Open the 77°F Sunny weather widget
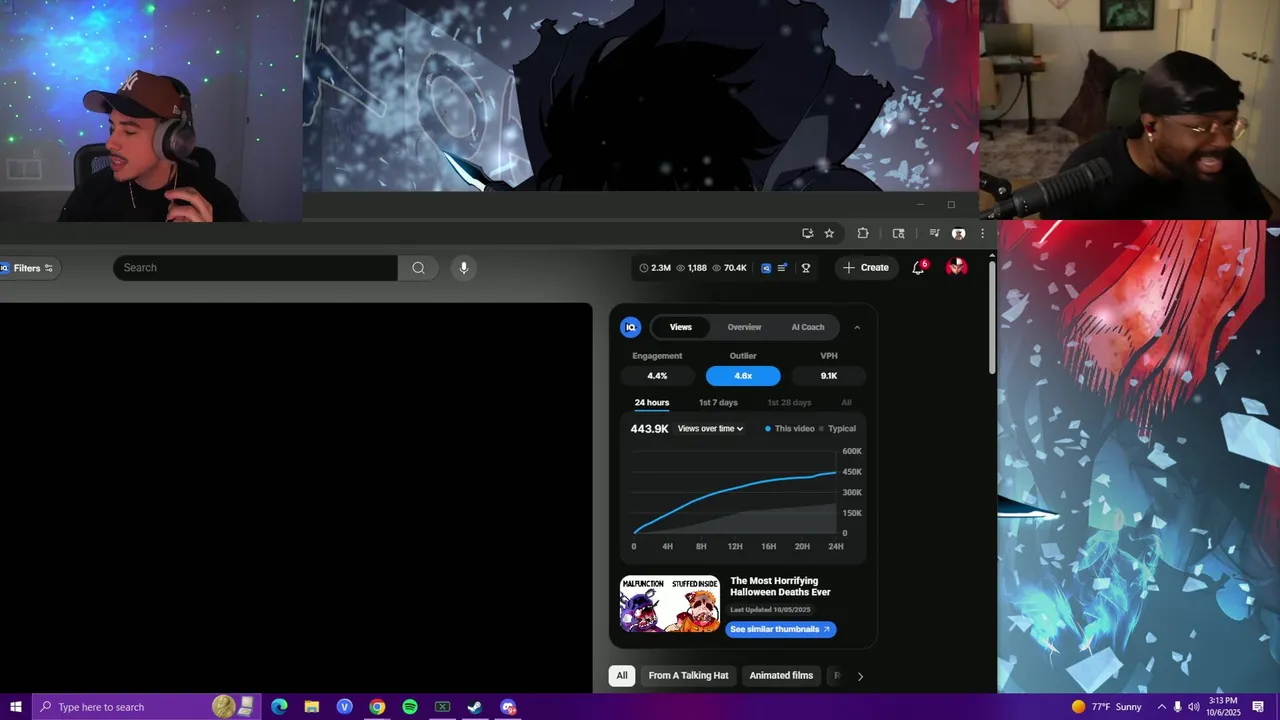Image resolution: width=1280 pixels, height=720 pixels. pos(1106,707)
